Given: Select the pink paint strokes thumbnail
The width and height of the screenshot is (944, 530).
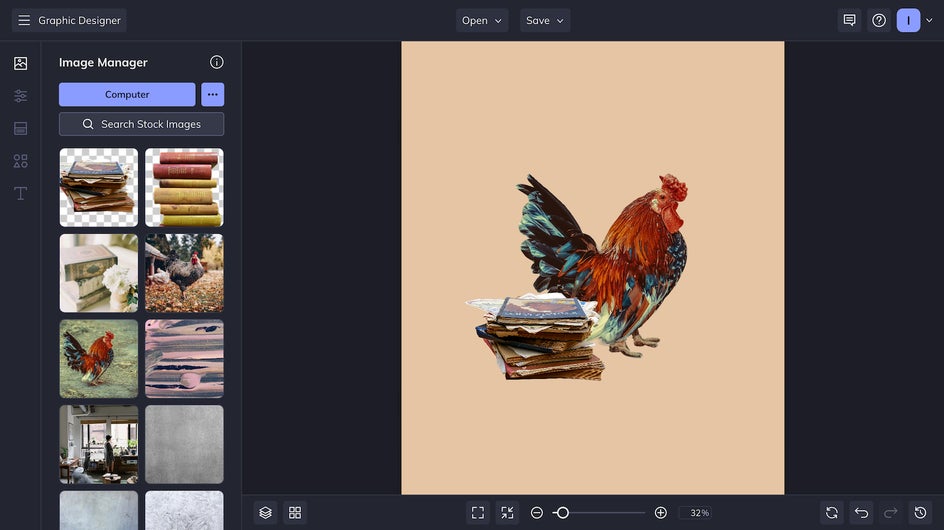Looking at the screenshot, I should [x=184, y=358].
